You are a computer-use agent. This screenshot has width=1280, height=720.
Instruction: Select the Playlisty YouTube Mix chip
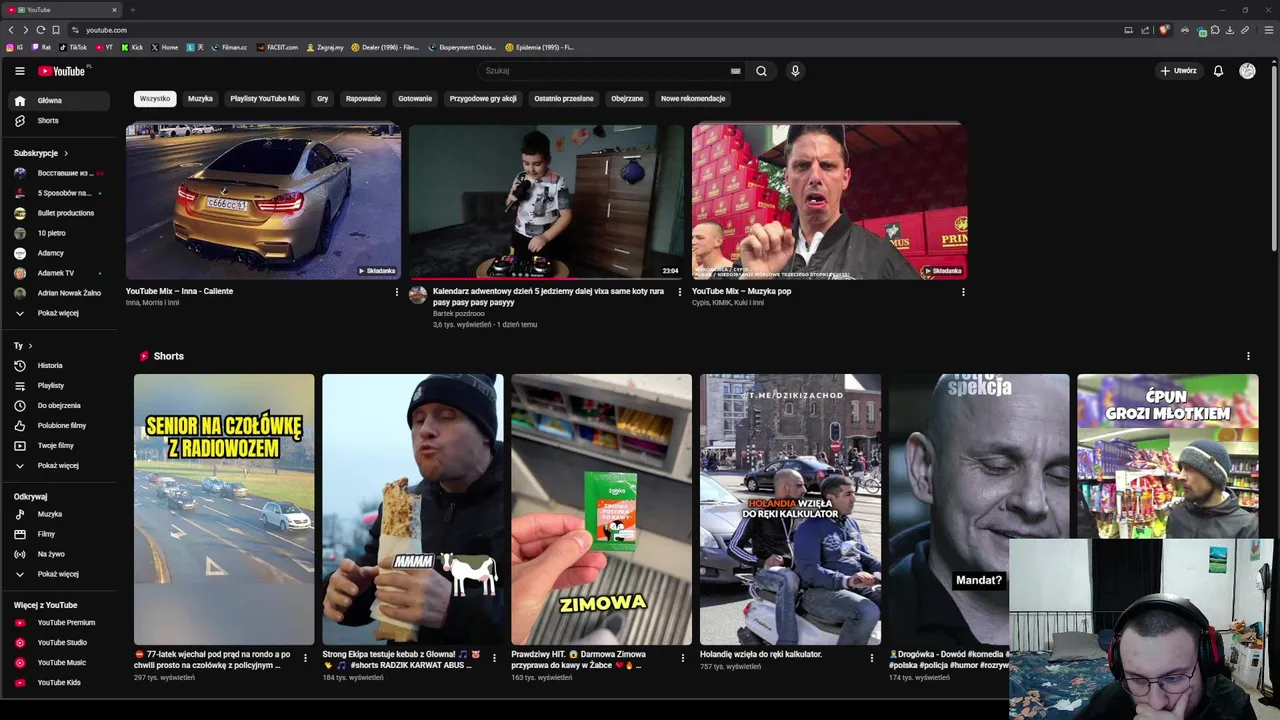pos(265,98)
